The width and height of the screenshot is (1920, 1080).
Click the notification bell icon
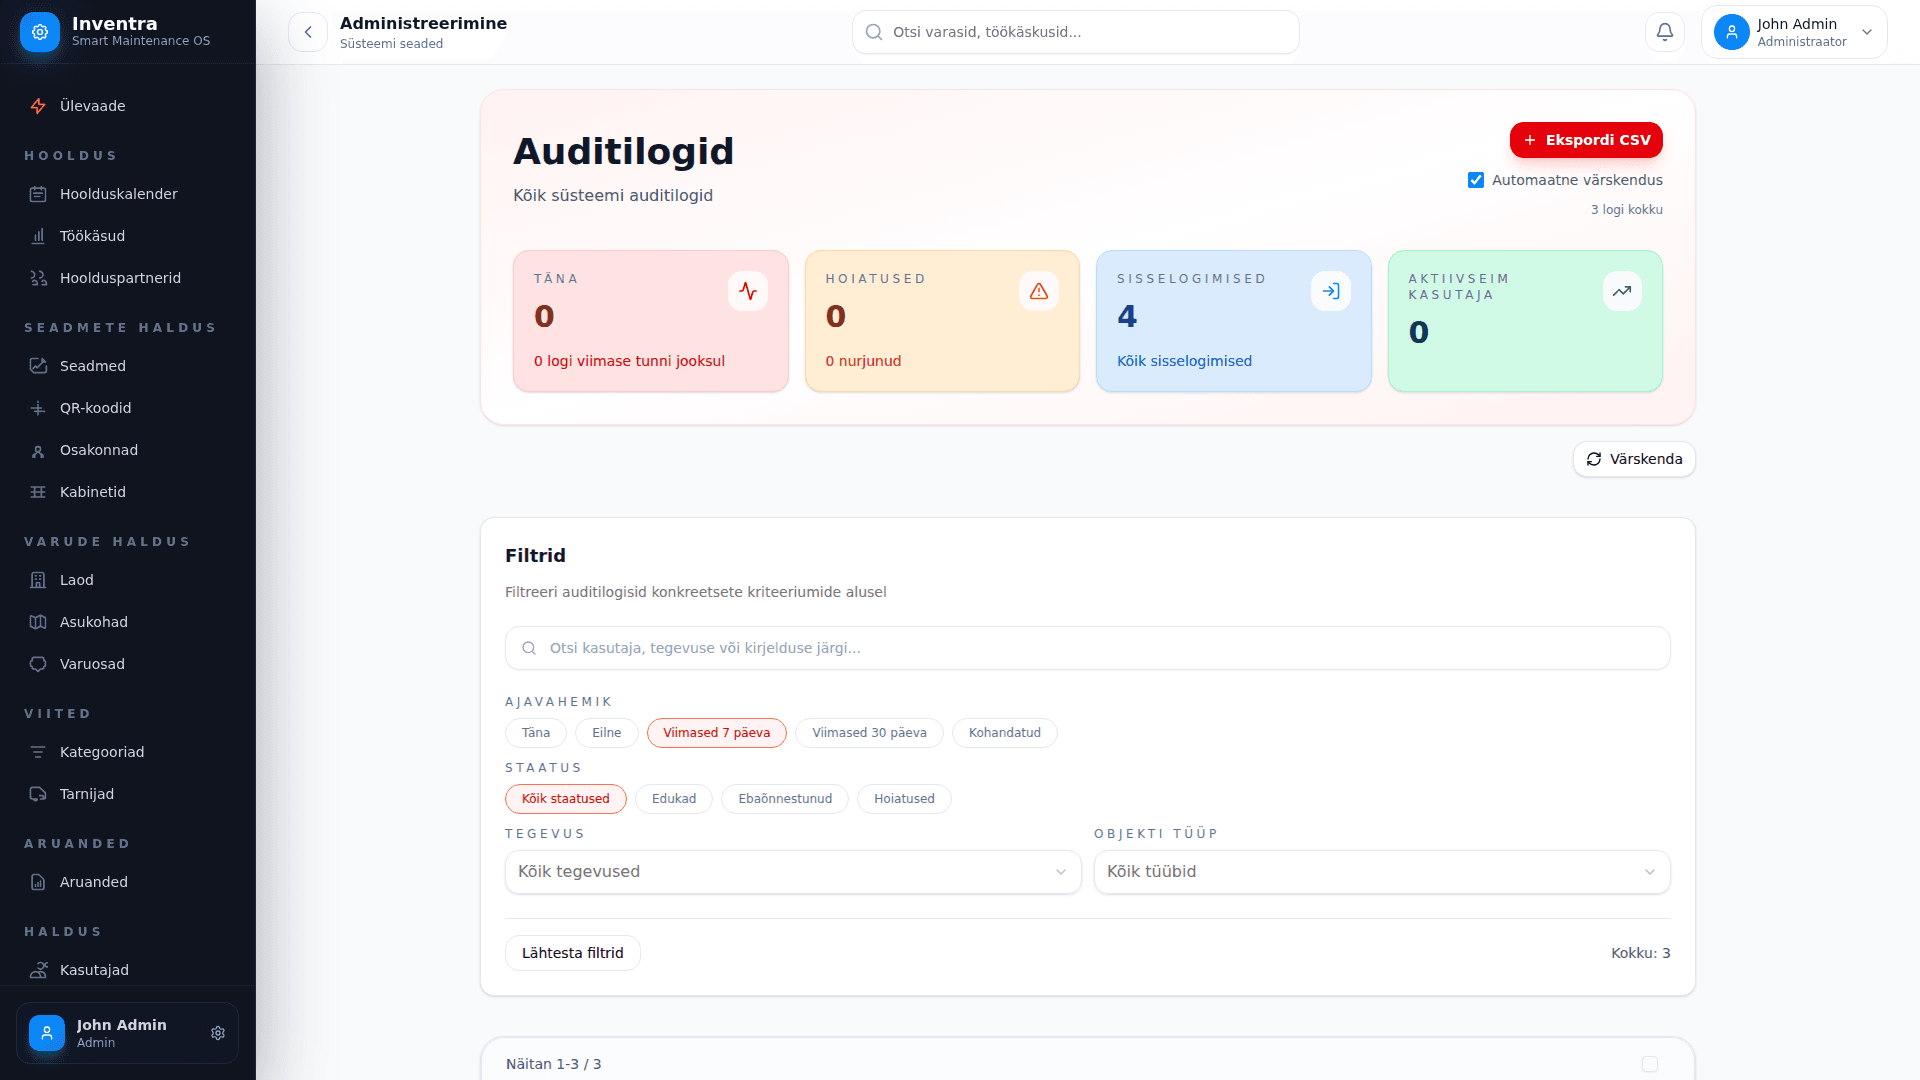1664,31
